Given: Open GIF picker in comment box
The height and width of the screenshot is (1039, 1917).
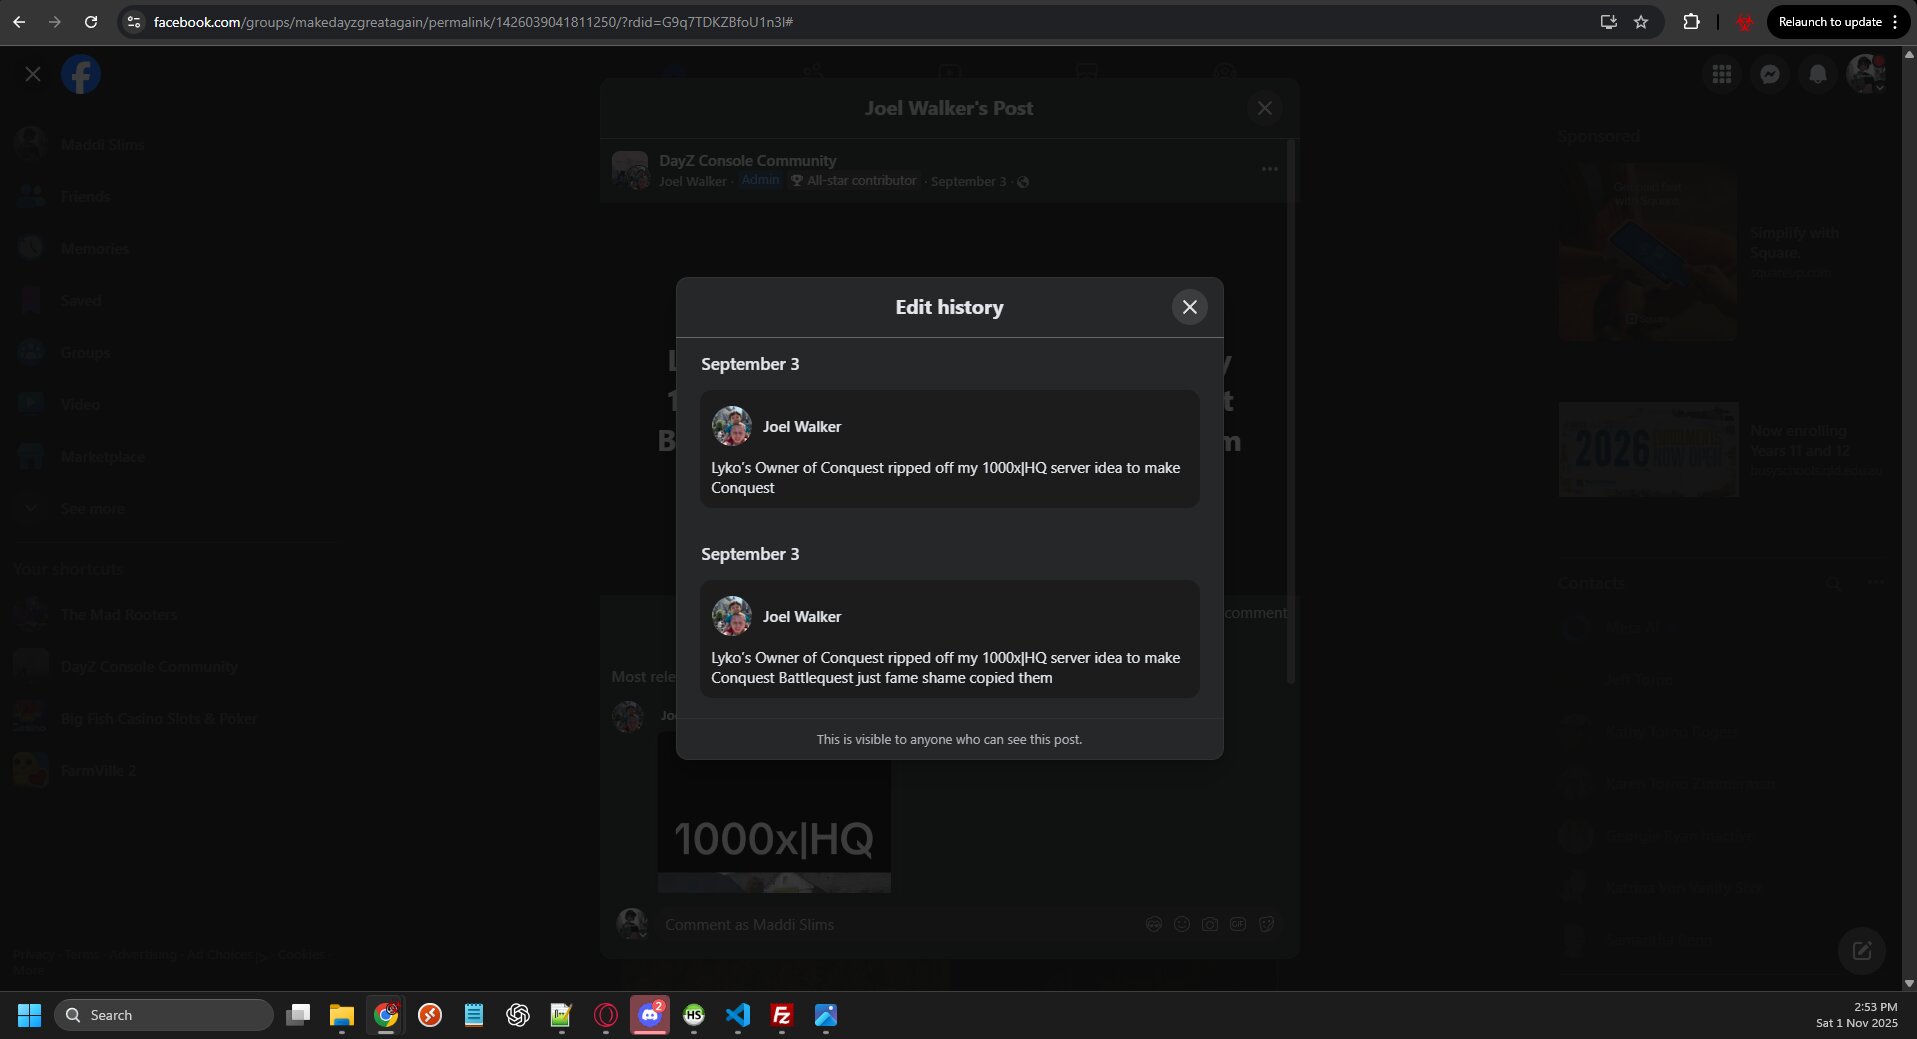Looking at the screenshot, I should tap(1237, 925).
